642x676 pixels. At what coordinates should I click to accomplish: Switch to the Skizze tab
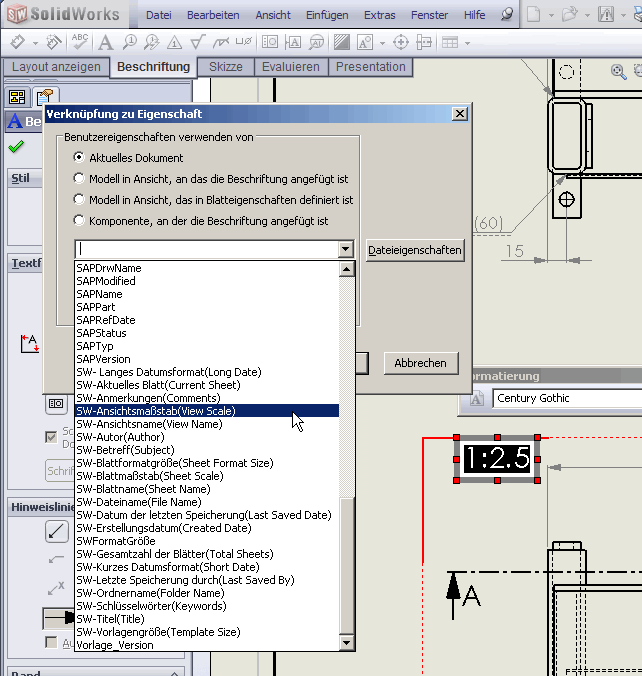click(x=226, y=67)
